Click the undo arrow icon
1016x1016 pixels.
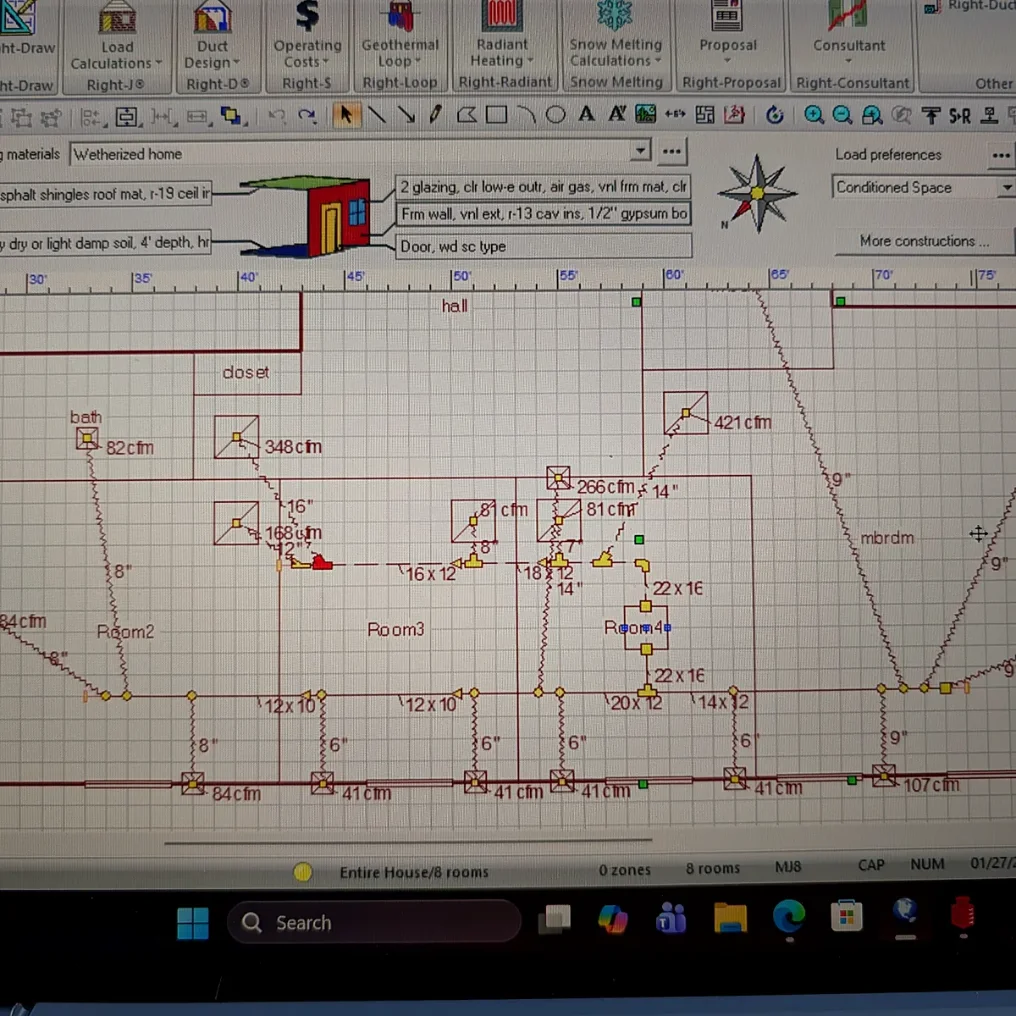pos(277,116)
